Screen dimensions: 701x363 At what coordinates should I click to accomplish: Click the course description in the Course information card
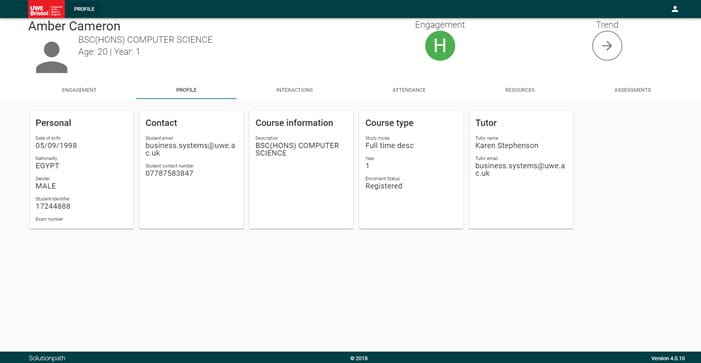pyautogui.click(x=297, y=149)
